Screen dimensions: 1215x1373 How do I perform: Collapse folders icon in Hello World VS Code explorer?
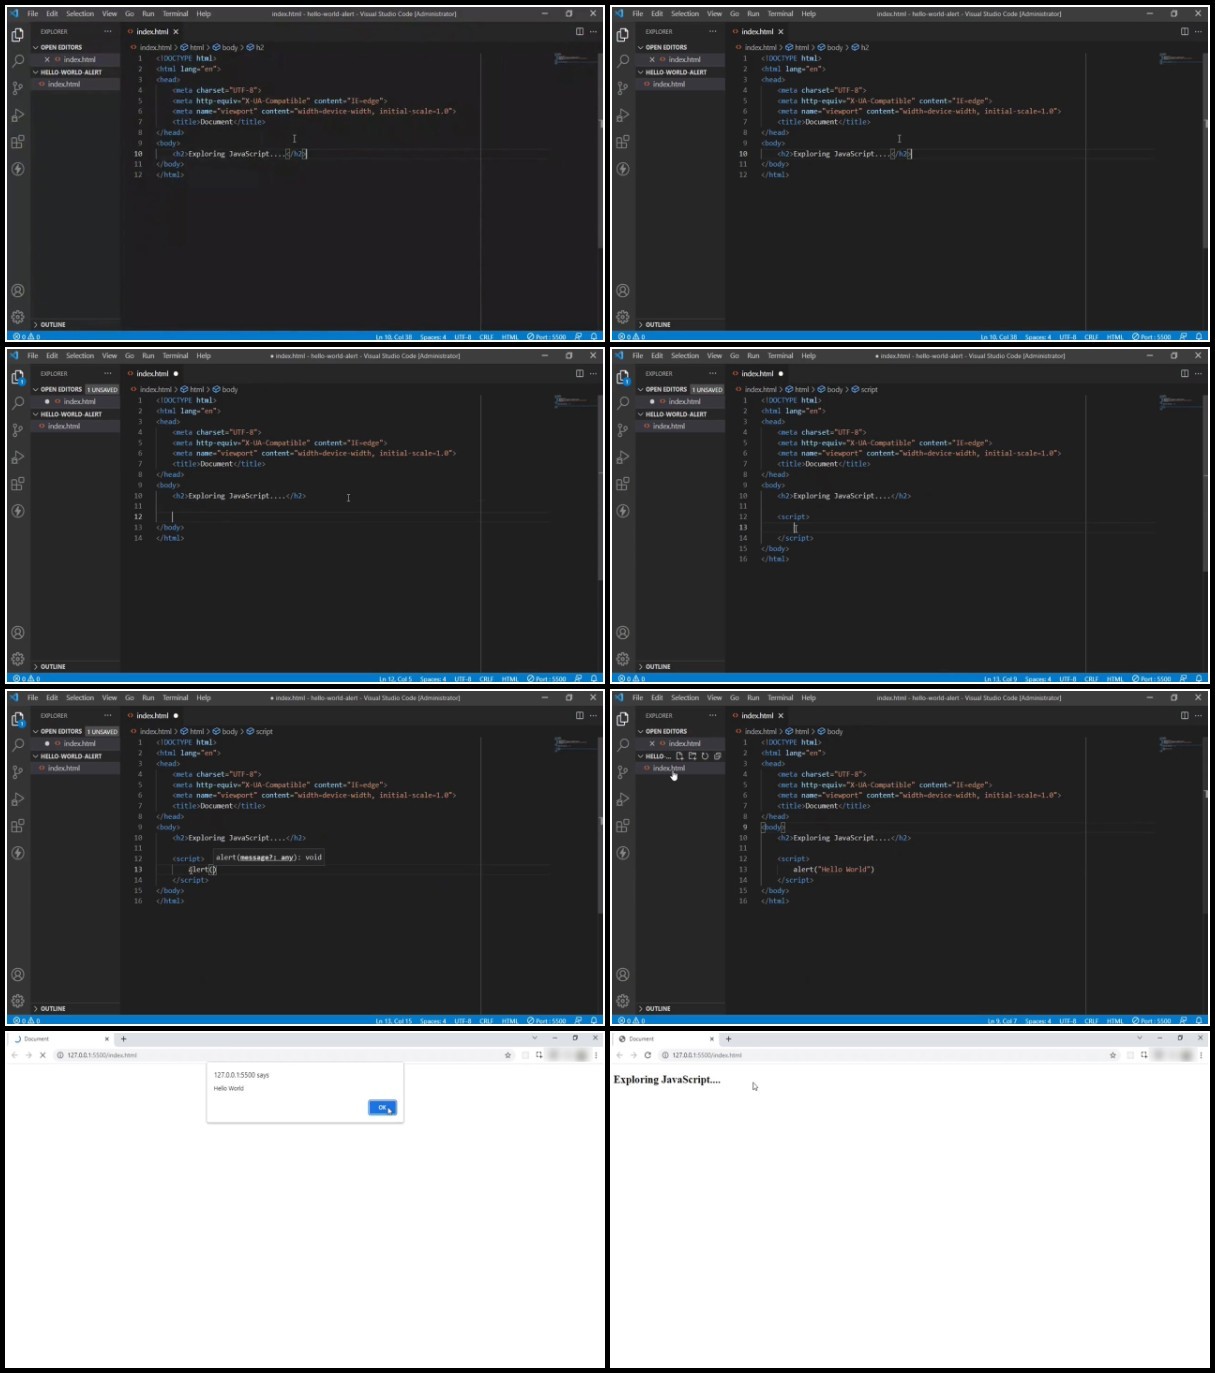pos(717,756)
